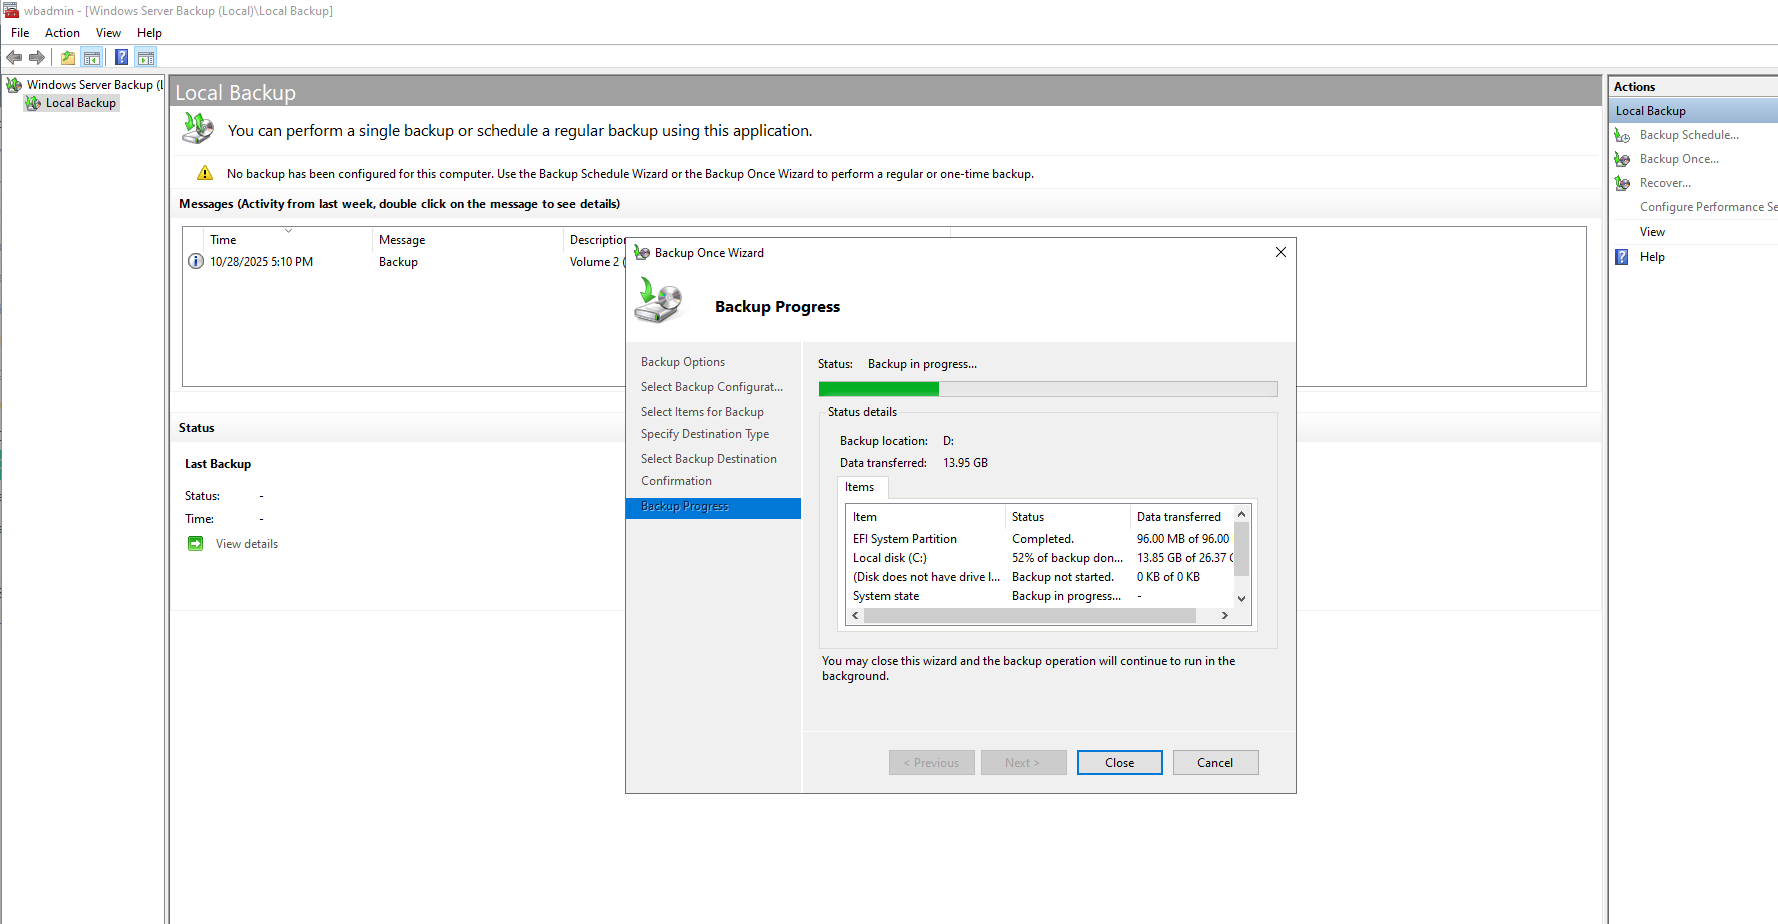Select Local Backup in the console tree
The height and width of the screenshot is (924, 1778).
tap(79, 102)
